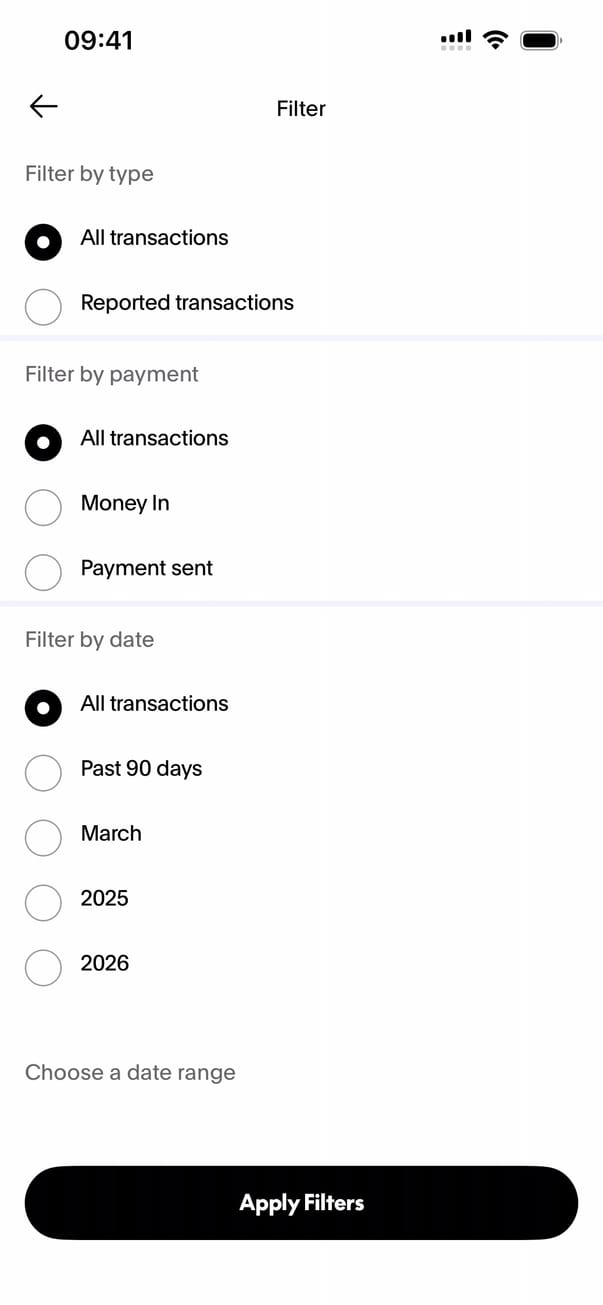Select Reported transactions under type filter
The height and width of the screenshot is (1305, 603).
[43, 305]
